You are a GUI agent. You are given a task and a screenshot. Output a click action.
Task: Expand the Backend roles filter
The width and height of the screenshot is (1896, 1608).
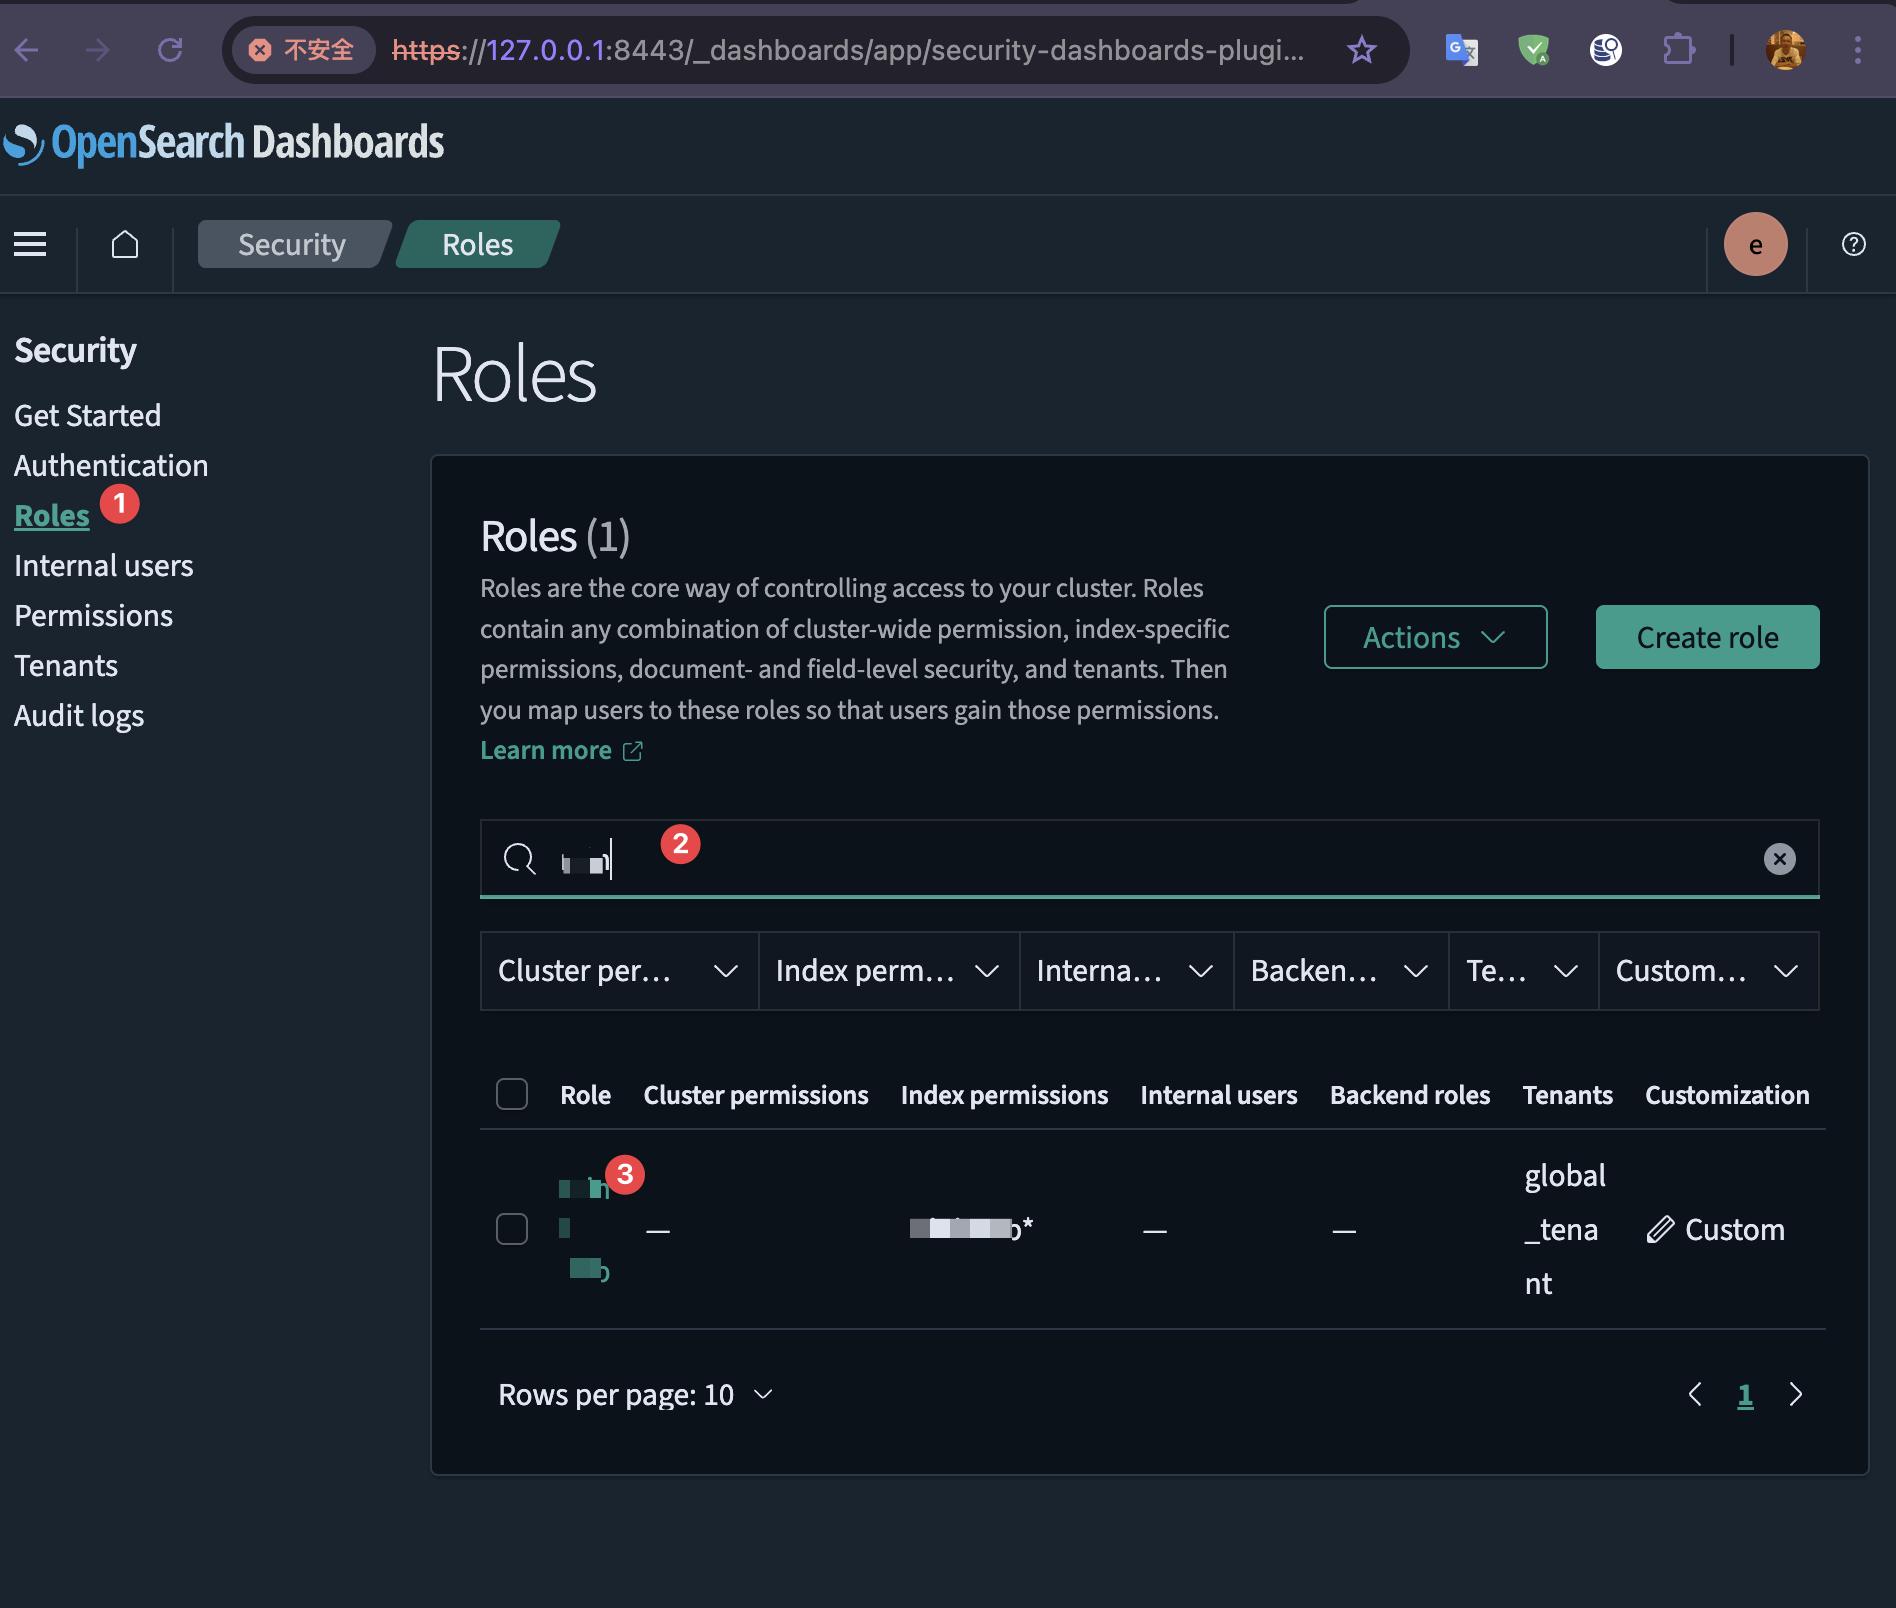tap(1341, 971)
